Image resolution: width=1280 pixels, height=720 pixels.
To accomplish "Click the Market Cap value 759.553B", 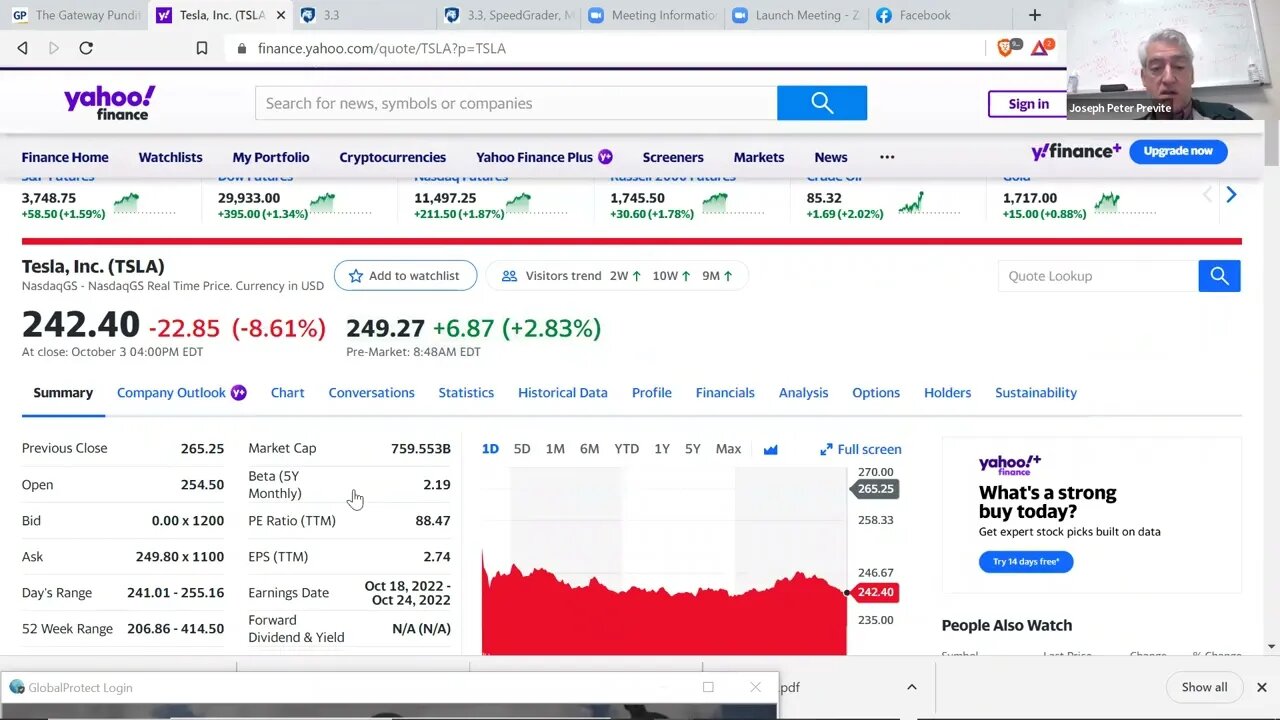I will pos(421,448).
